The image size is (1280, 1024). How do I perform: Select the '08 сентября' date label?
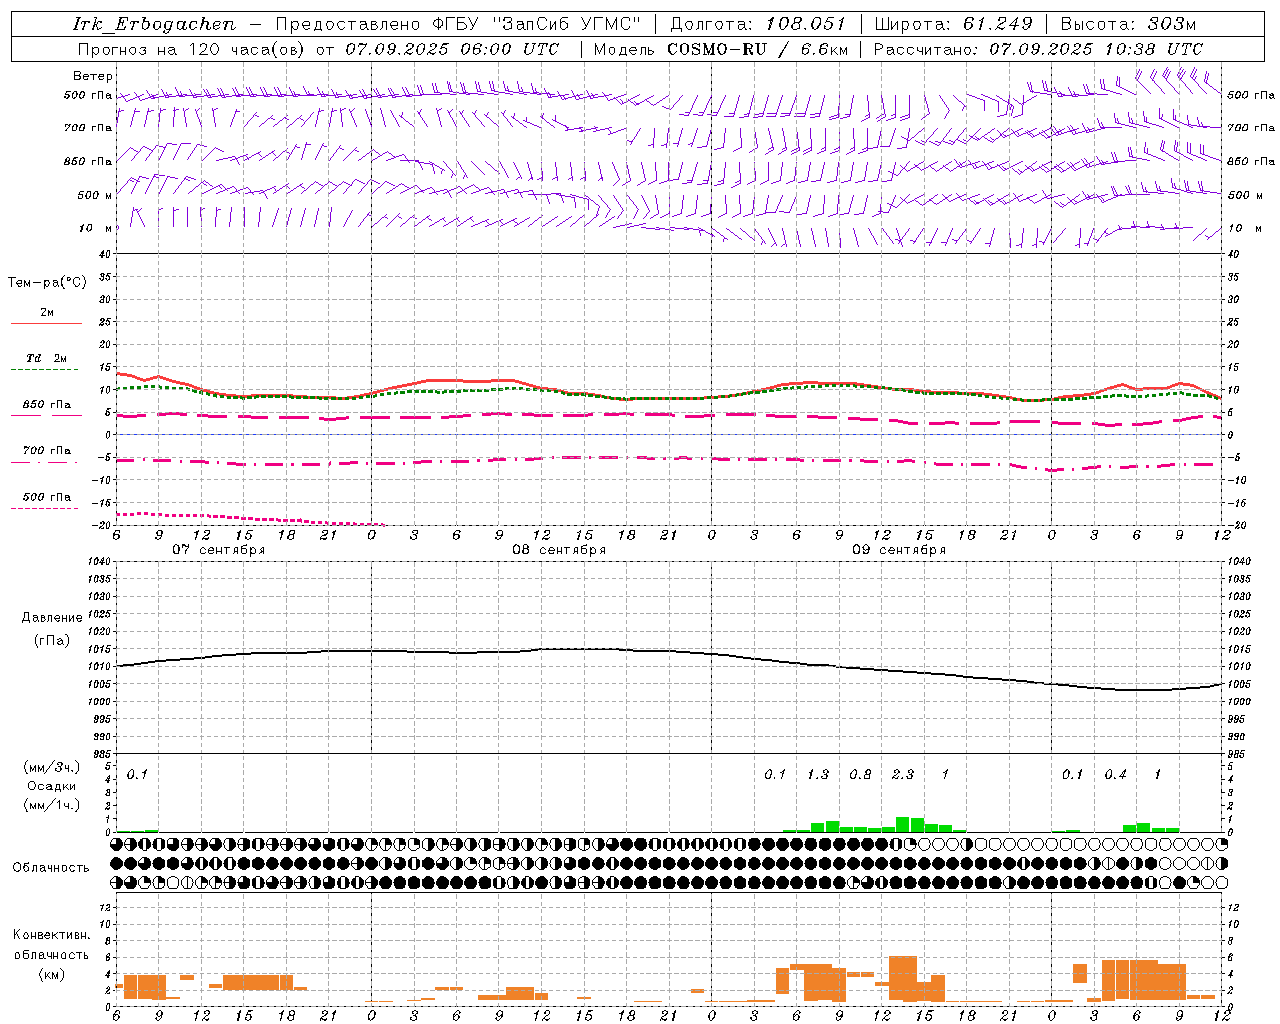pyautogui.click(x=558, y=550)
